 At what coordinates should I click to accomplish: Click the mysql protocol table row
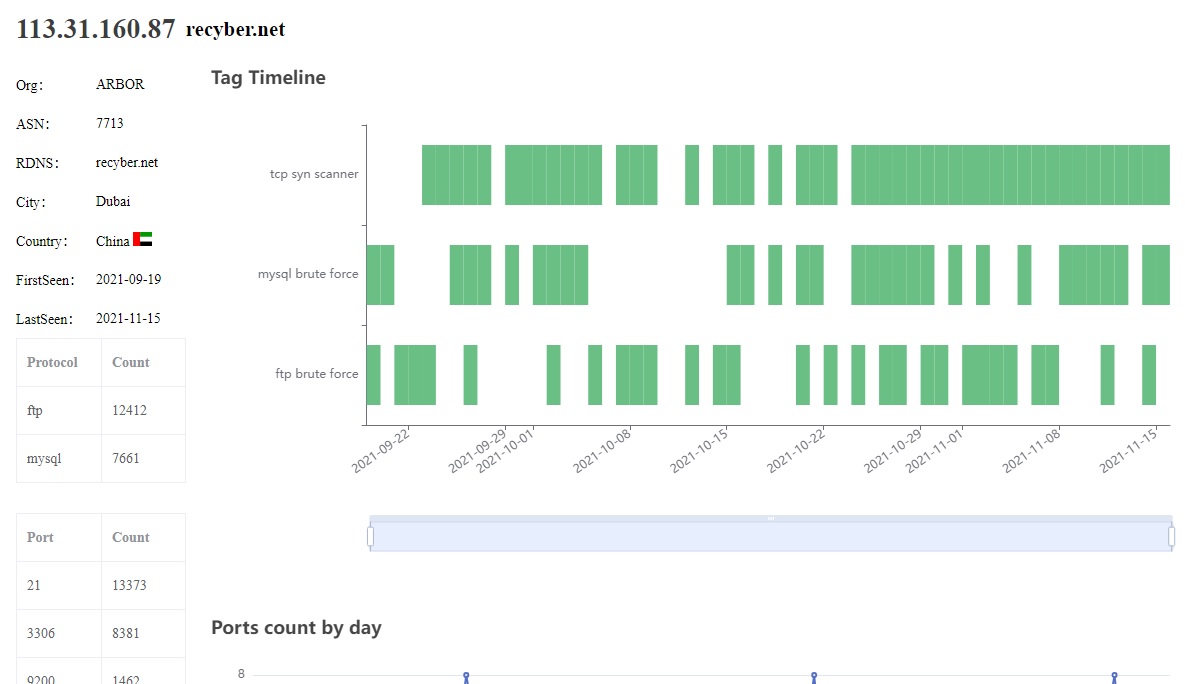coord(101,458)
